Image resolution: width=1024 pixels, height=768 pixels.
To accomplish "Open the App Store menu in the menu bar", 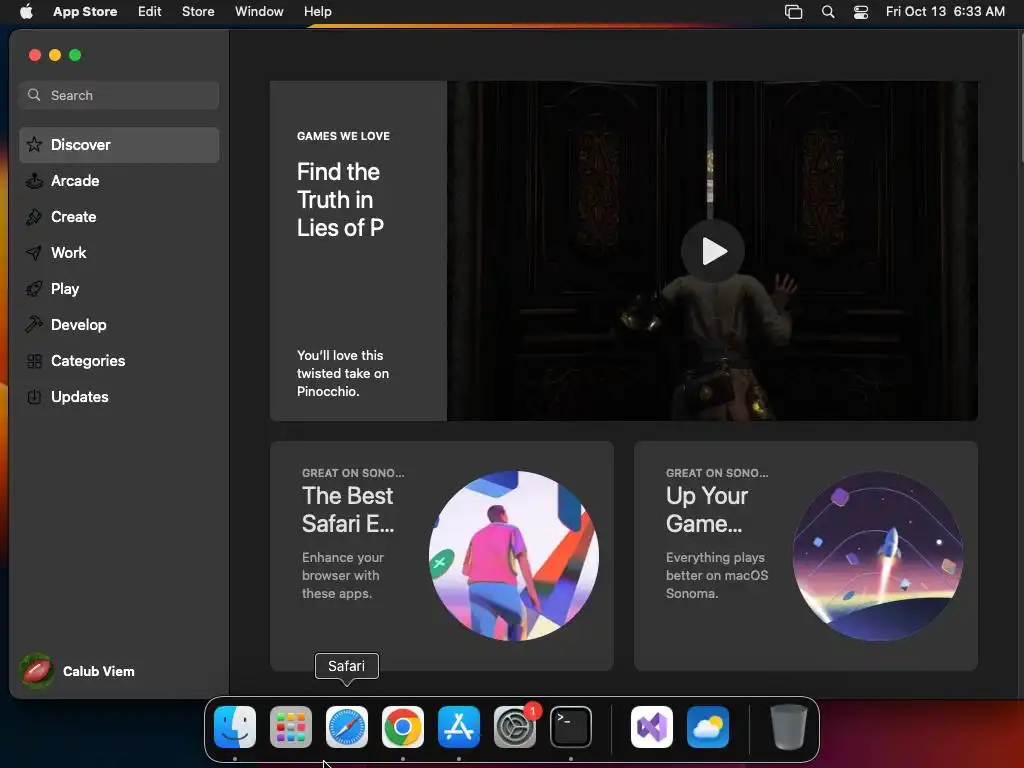I will coord(85,11).
